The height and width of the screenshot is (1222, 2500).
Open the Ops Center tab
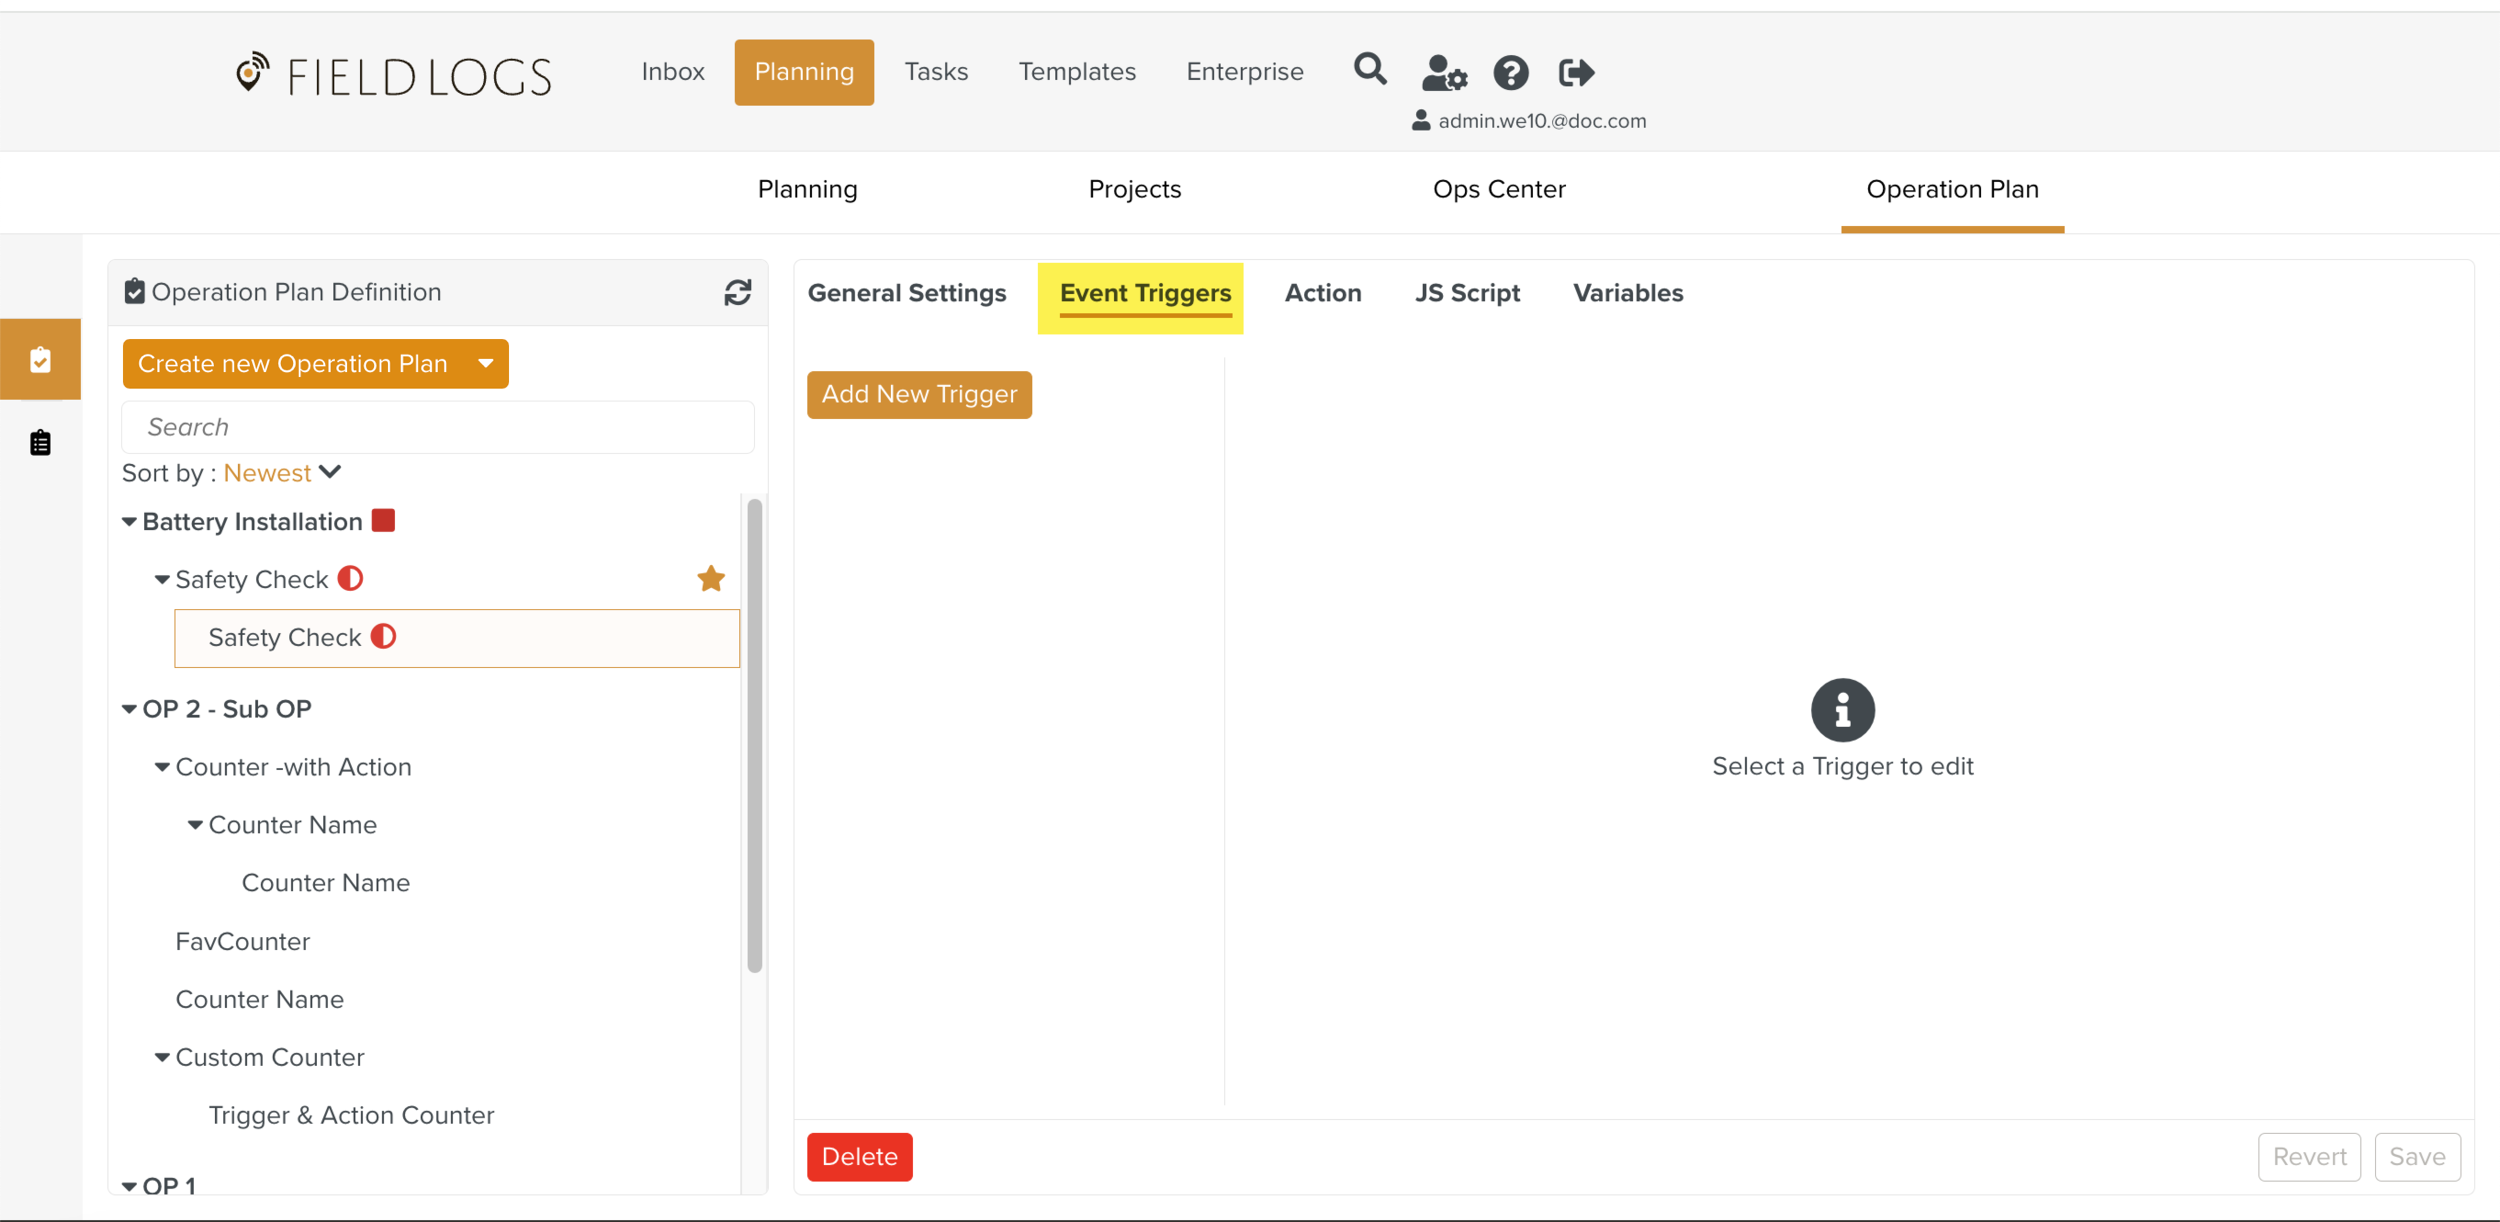(x=1498, y=189)
